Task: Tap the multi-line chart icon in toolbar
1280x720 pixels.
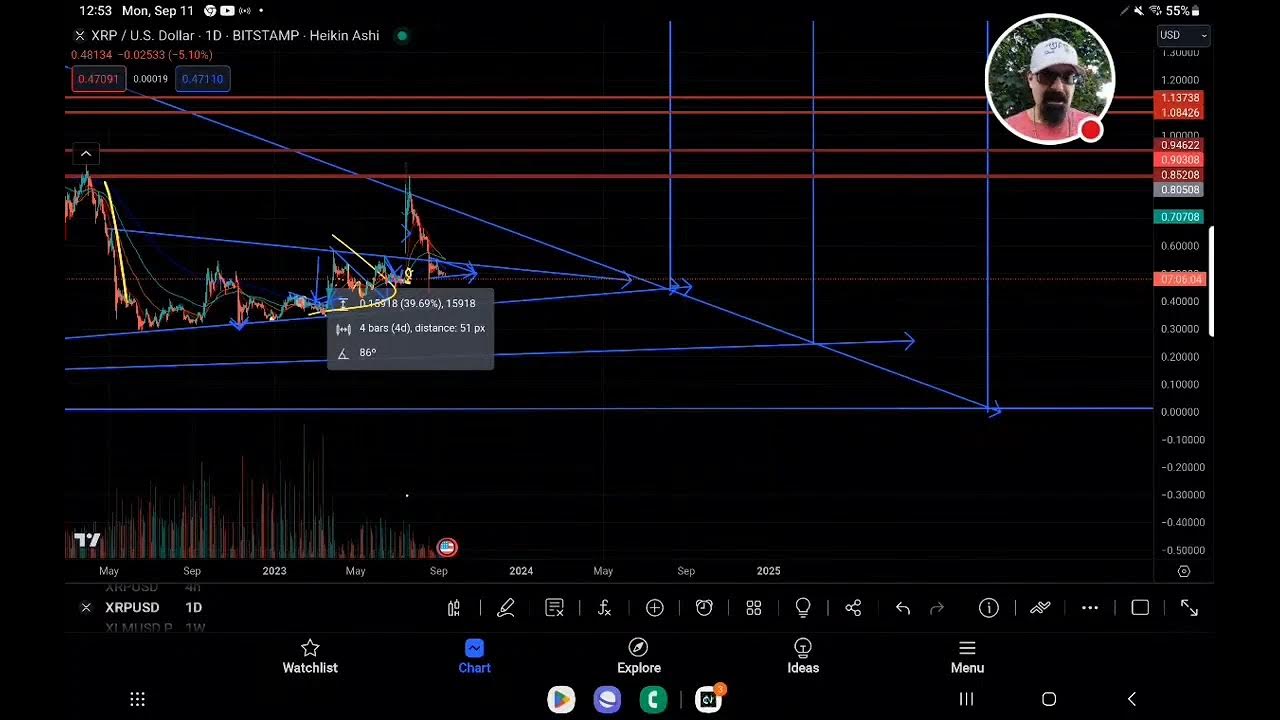Action: point(1040,608)
